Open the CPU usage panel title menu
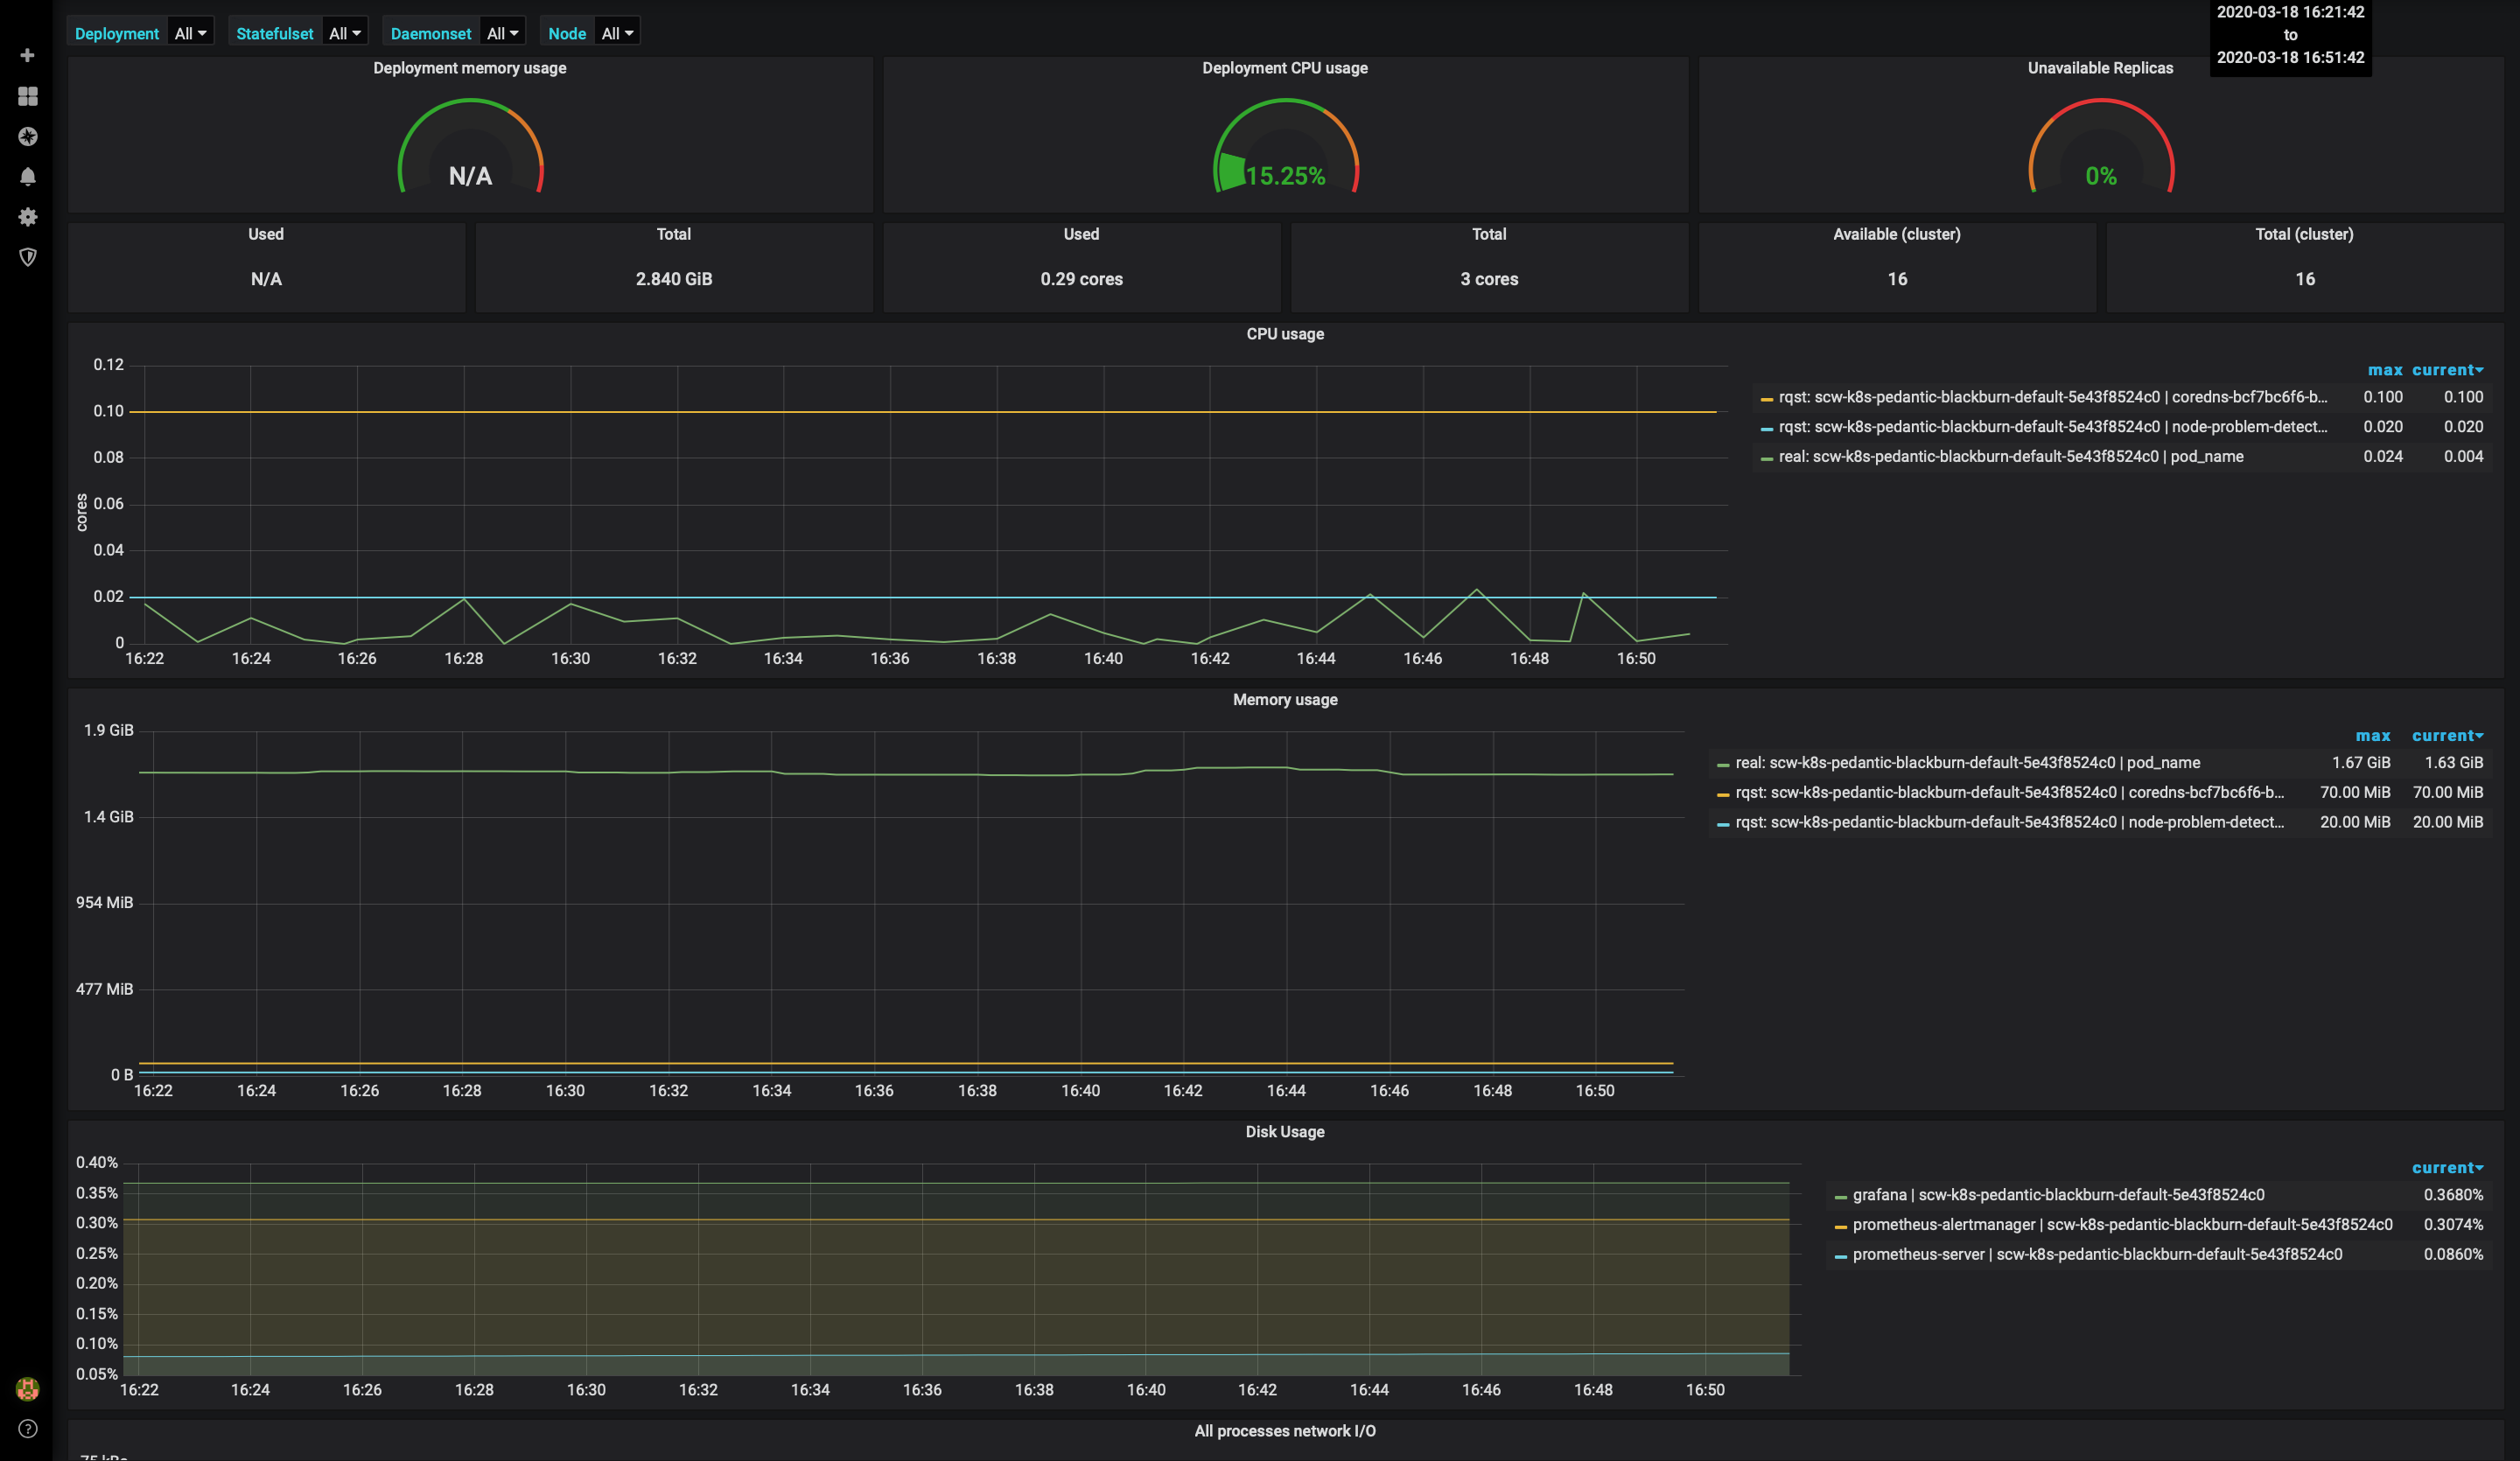Viewport: 2520px width, 1461px height. pos(1285,334)
